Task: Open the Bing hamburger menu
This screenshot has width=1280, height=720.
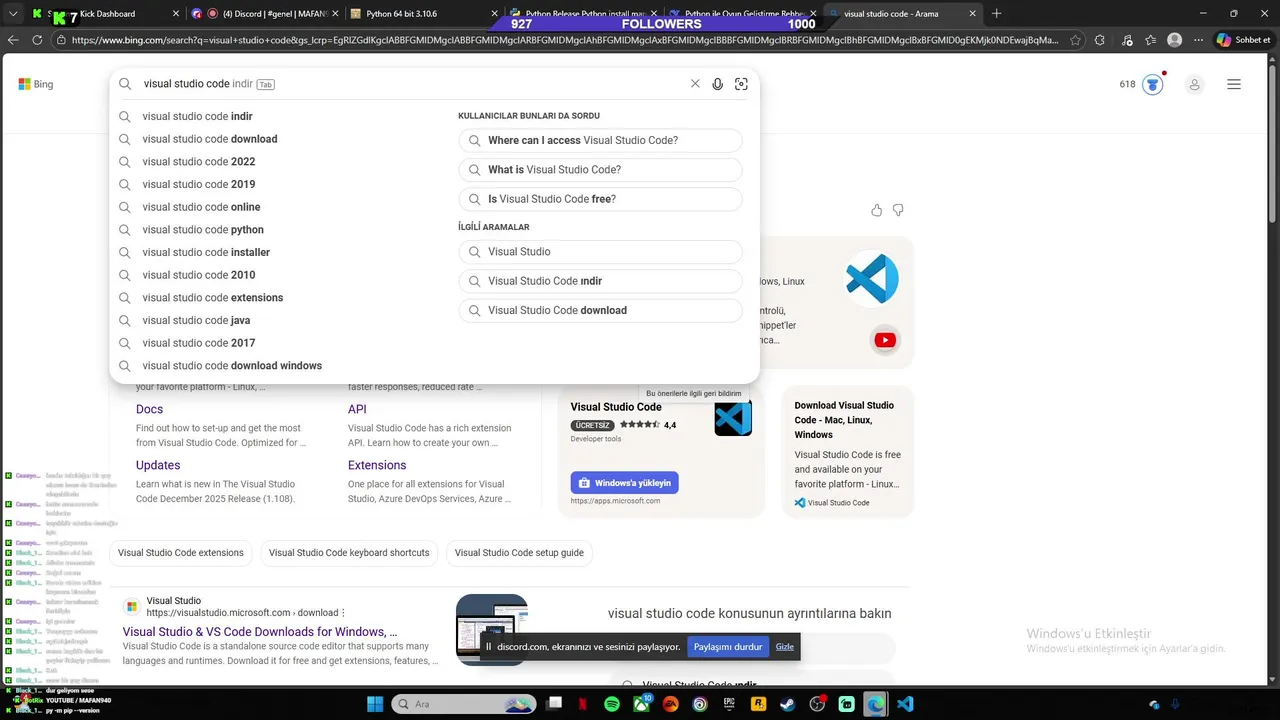Action: (1234, 84)
